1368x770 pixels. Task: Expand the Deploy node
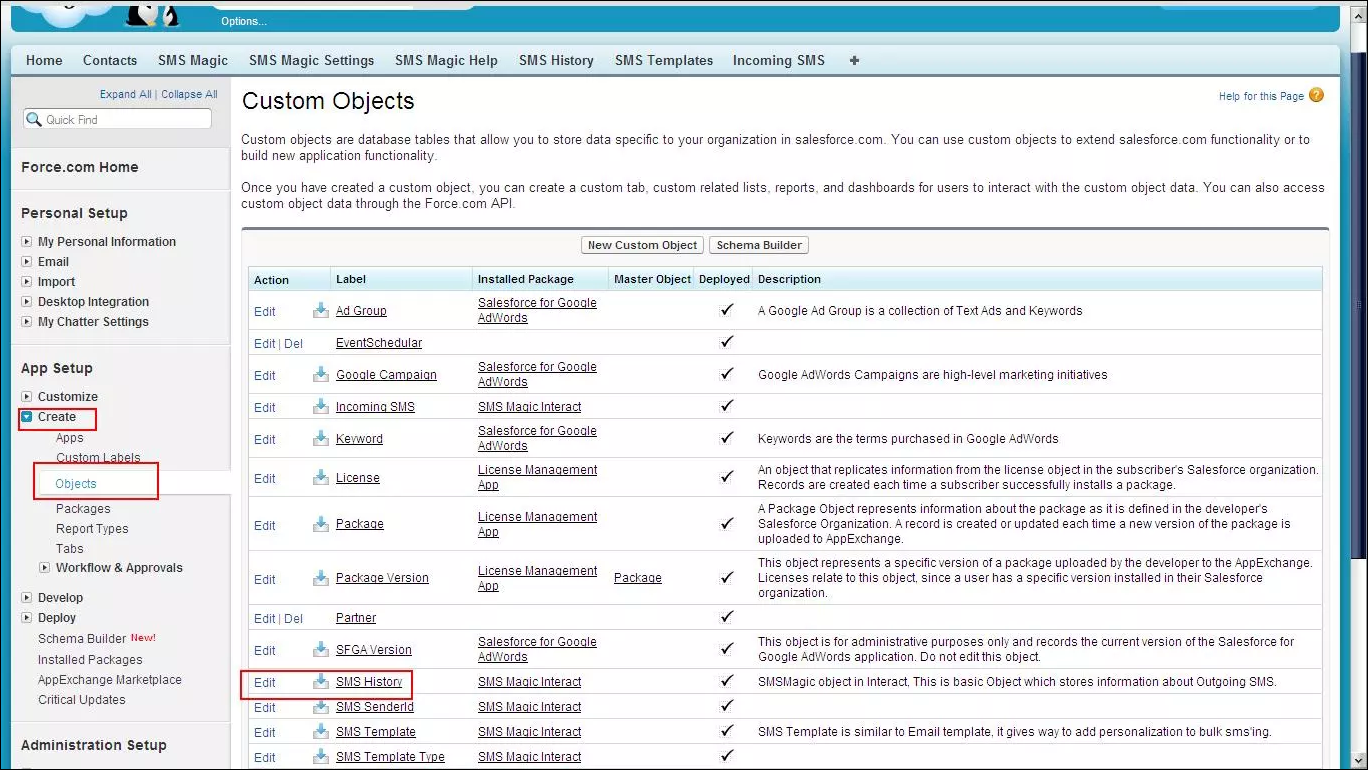point(27,617)
